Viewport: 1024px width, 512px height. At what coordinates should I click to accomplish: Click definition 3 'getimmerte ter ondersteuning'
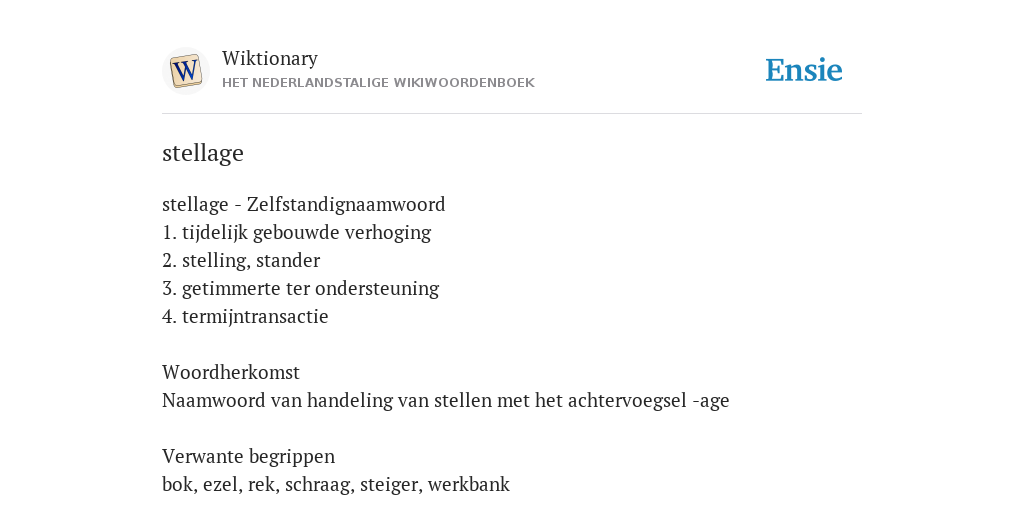tap(300, 289)
